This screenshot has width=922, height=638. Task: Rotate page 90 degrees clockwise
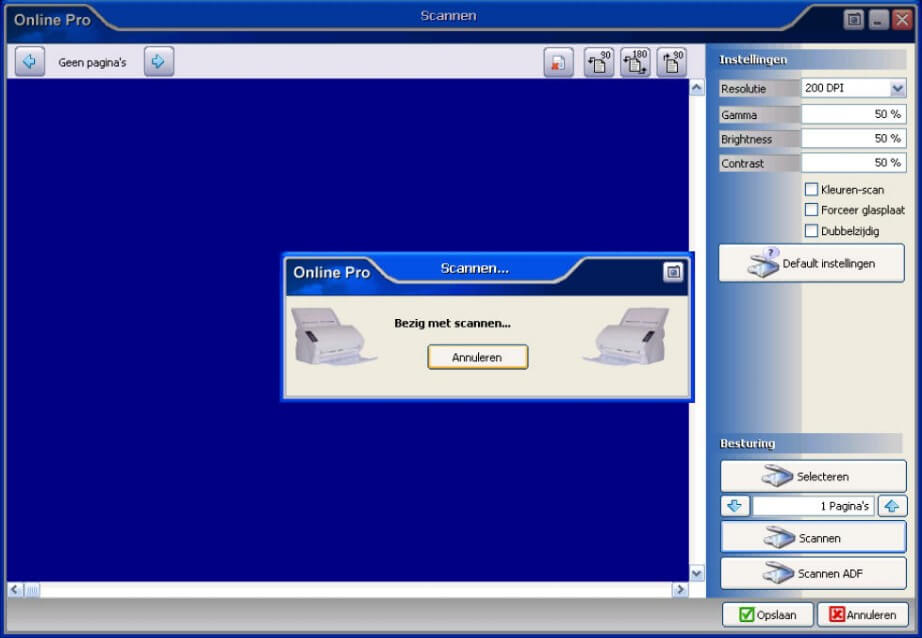pos(672,62)
